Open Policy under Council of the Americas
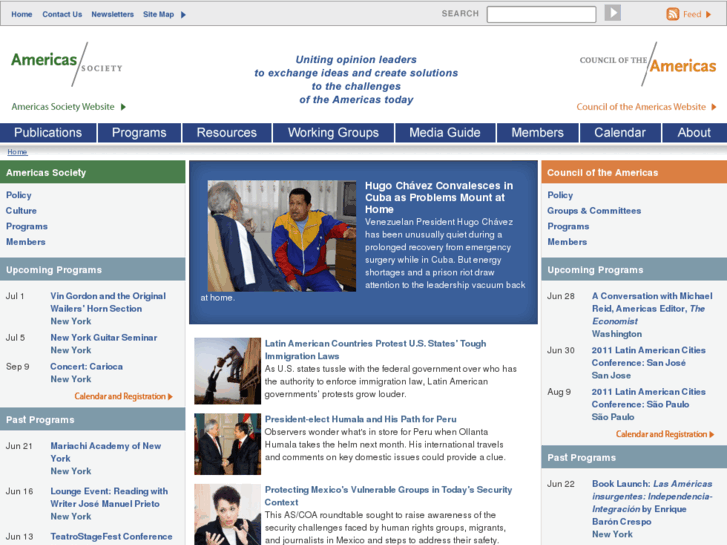The height and width of the screenshot is (545, 727). pos(560,195)
